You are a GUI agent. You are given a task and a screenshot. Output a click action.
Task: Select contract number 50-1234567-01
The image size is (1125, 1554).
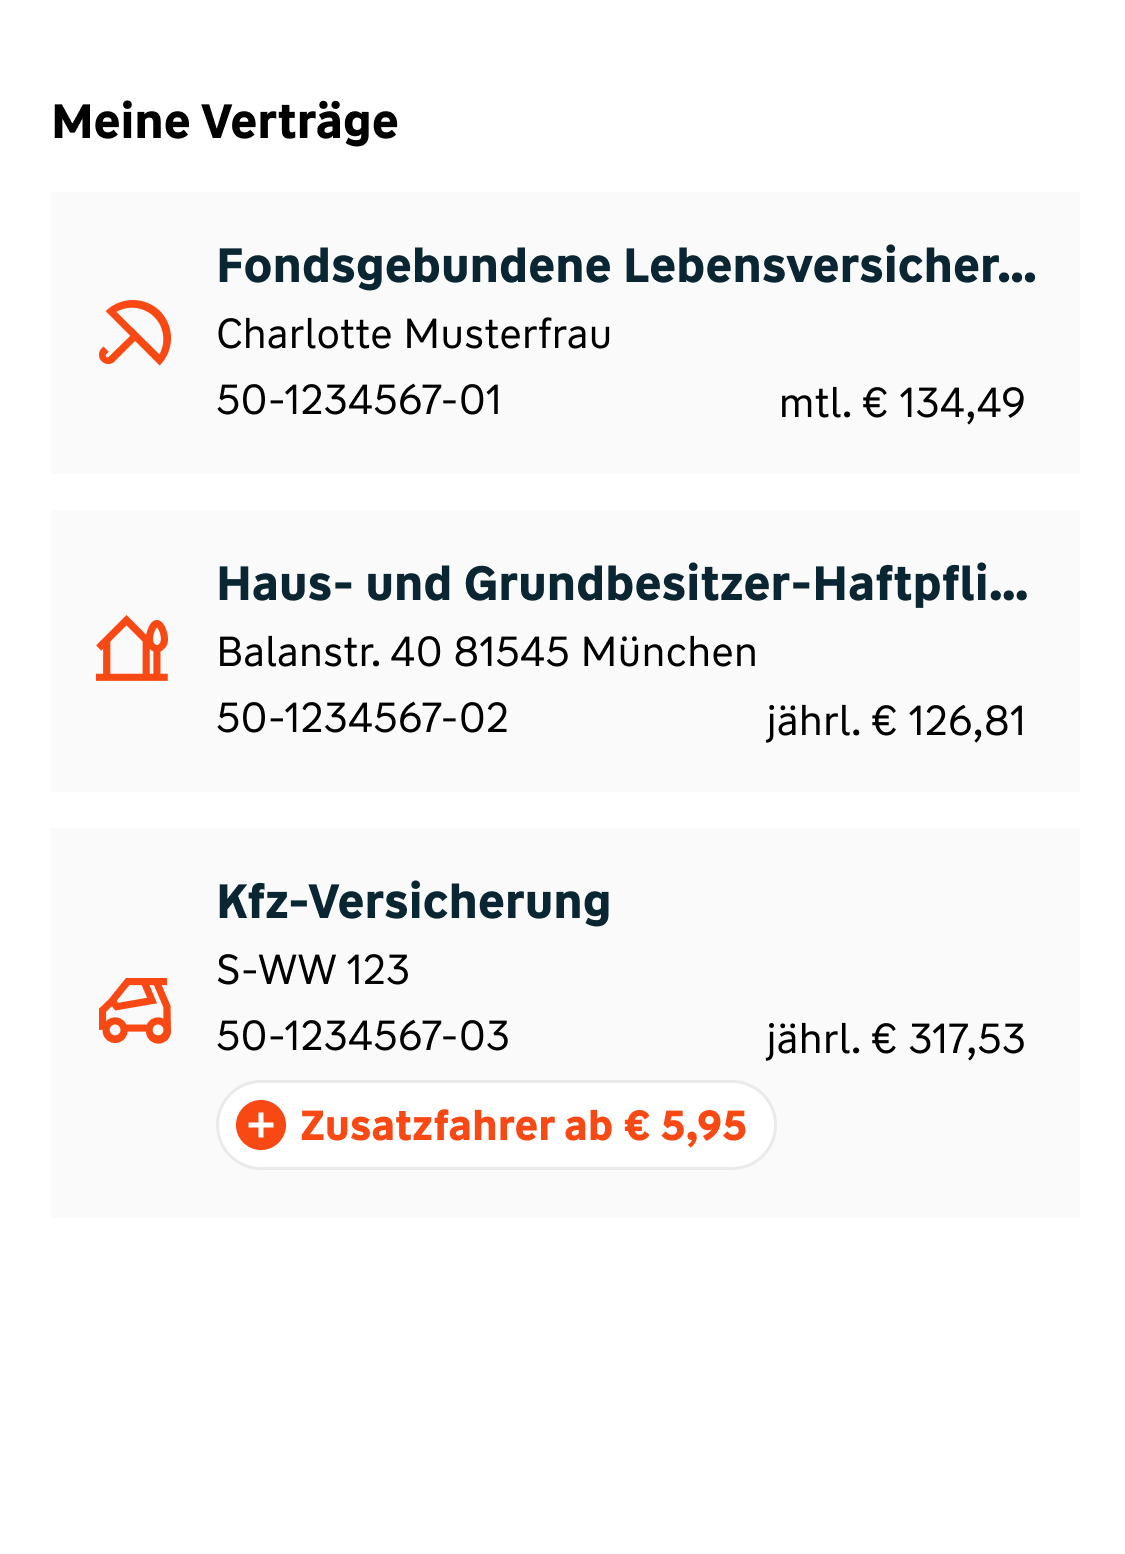point(359,401)
